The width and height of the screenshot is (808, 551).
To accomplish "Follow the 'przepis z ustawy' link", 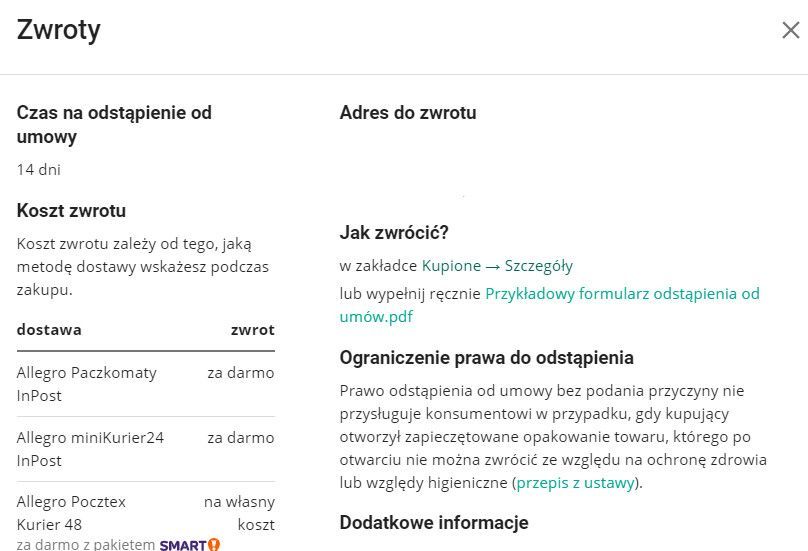I will click(575, 483).
